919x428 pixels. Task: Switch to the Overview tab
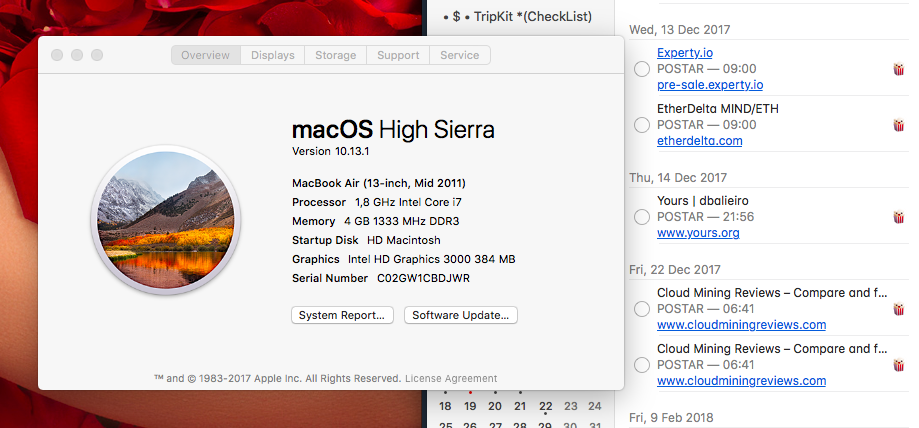206,55
